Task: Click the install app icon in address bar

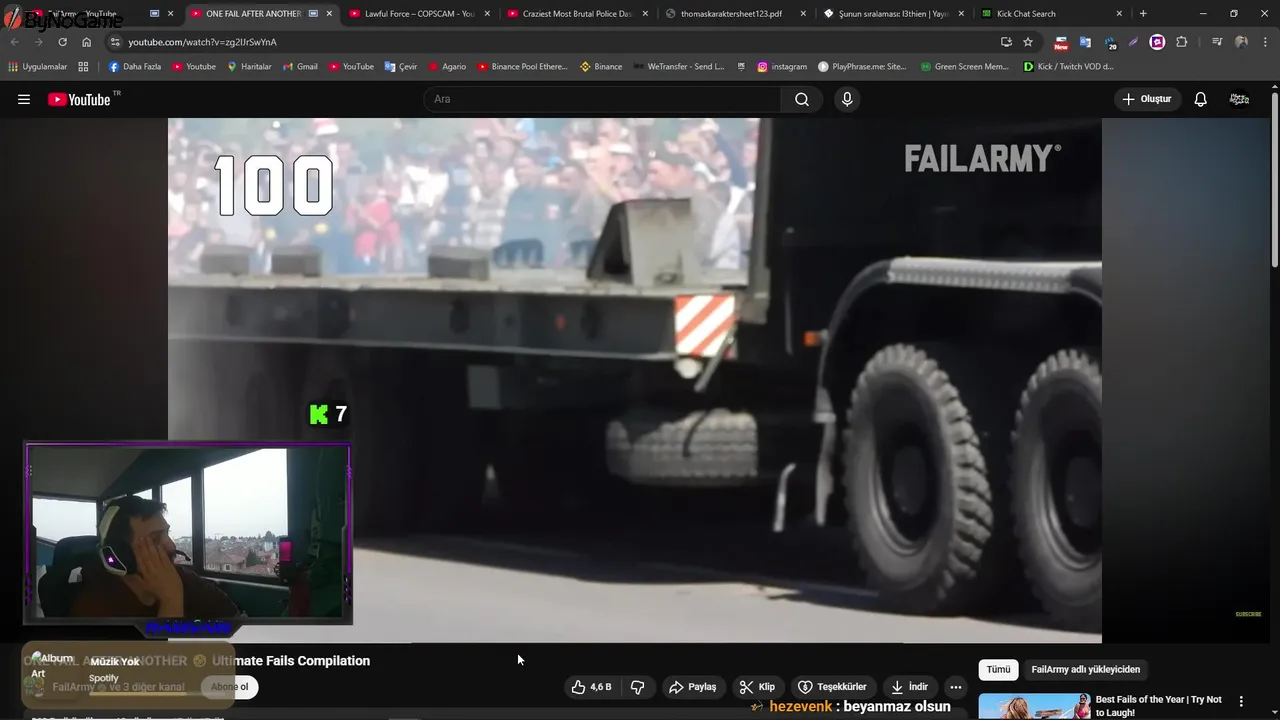Action: pos(1006,42)
